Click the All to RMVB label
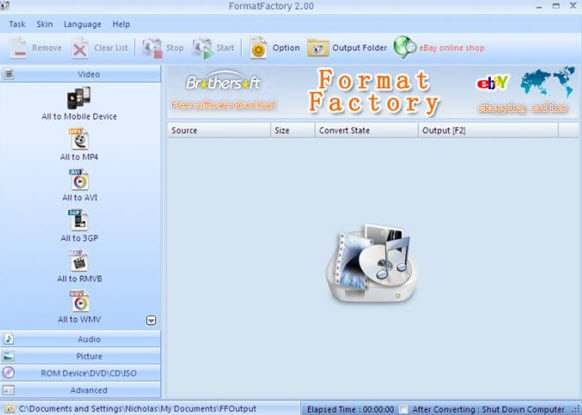Viewport: 582px width, 415px height. coord(79,278)
